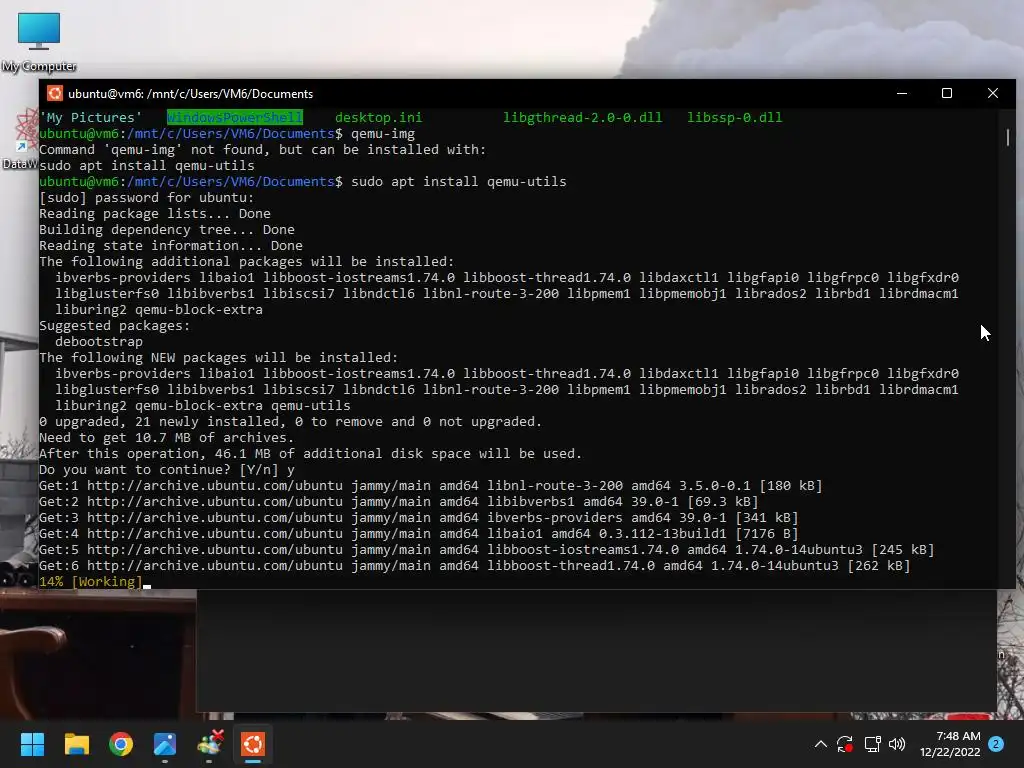Open volume control in tray
This screenshot has width=1024, height=768.
click(x=897, y=744)
